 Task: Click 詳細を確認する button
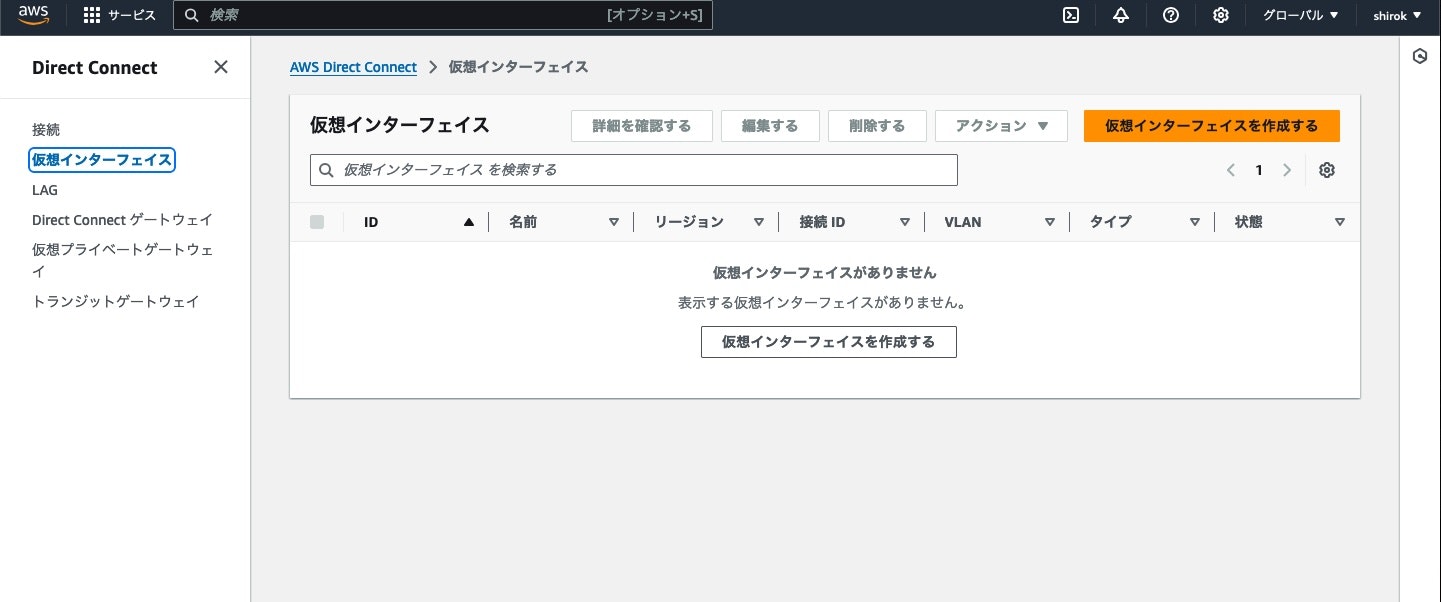[x=642, y=126]
